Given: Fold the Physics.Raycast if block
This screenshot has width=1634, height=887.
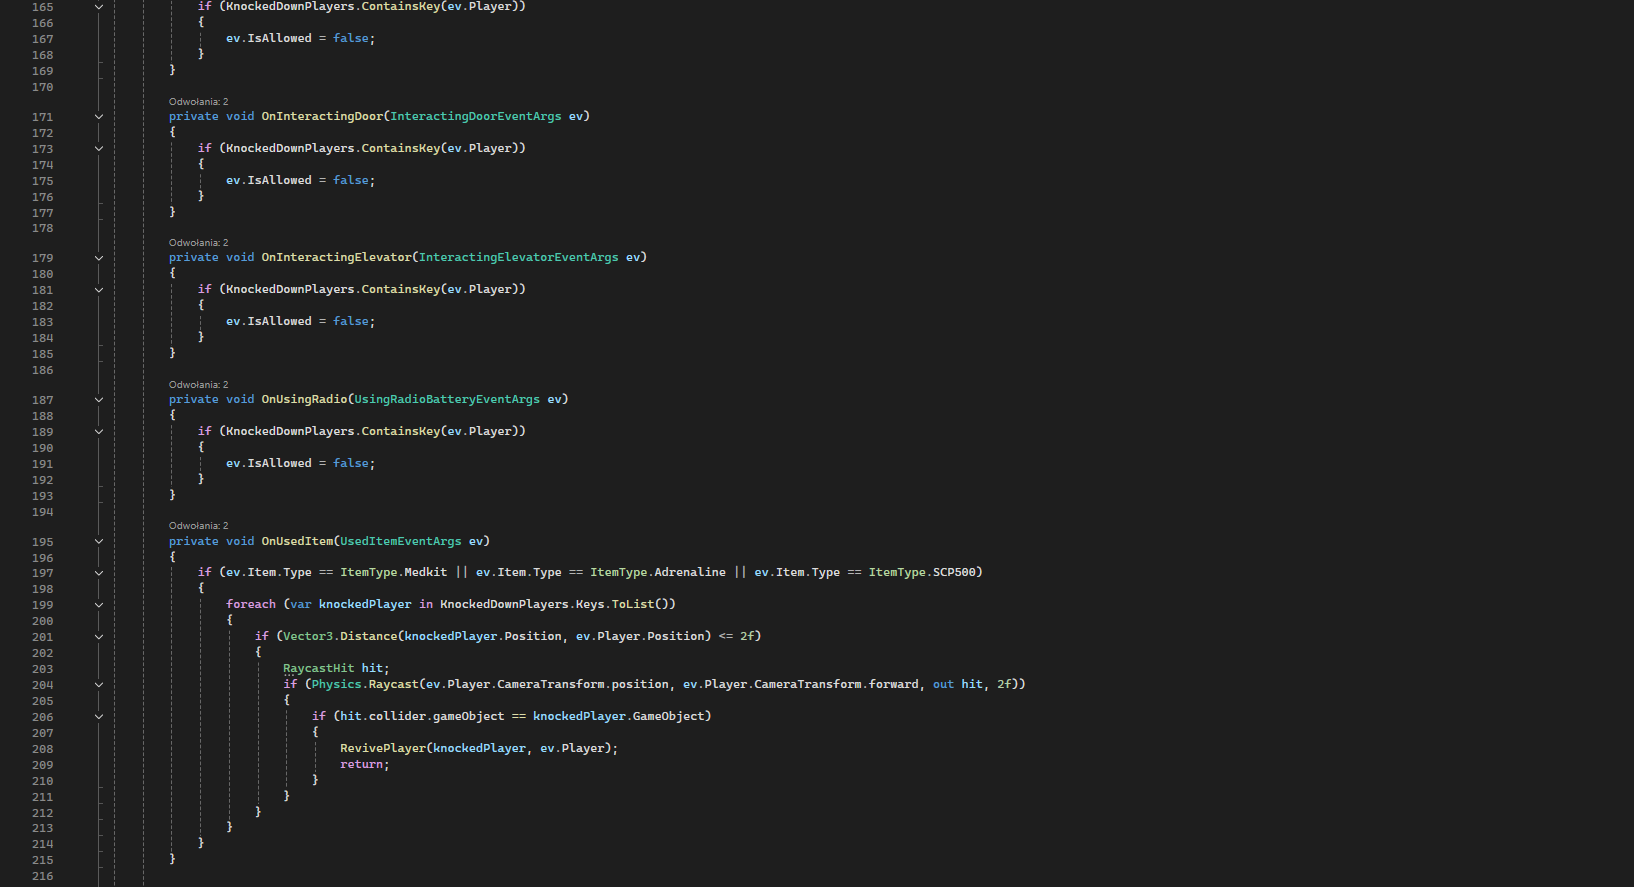Looking at the screenshot, I should pyautogui.click(x=99, y=685).
